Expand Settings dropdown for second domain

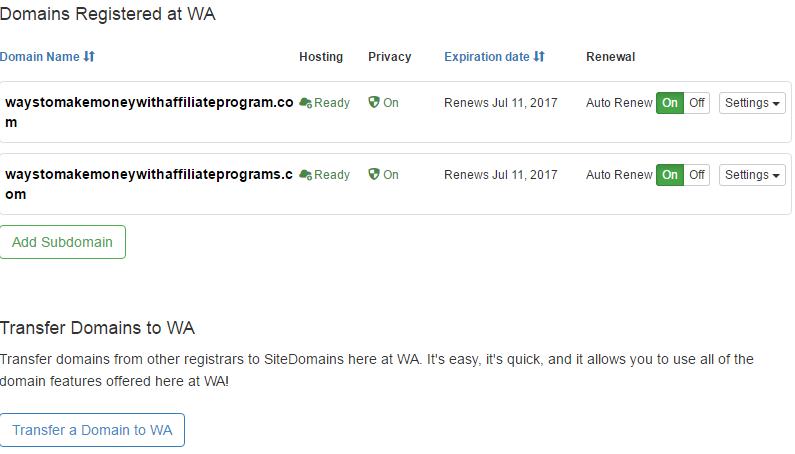[752, 175]
